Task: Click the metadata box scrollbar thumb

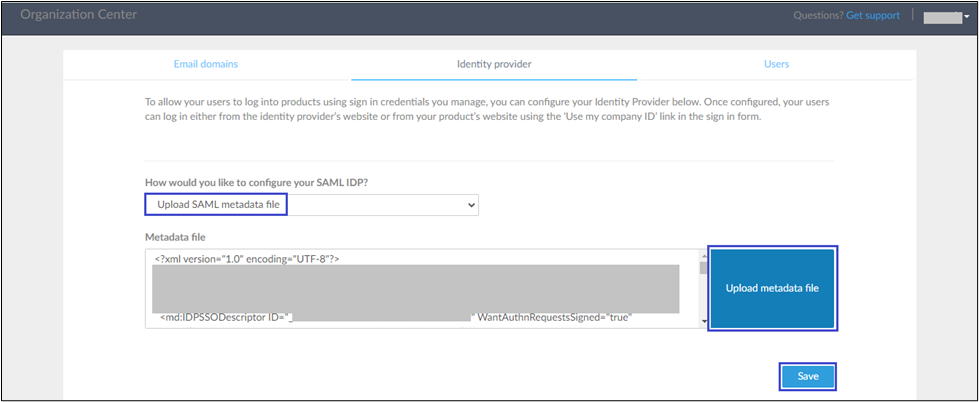Action: click(704, 268)
